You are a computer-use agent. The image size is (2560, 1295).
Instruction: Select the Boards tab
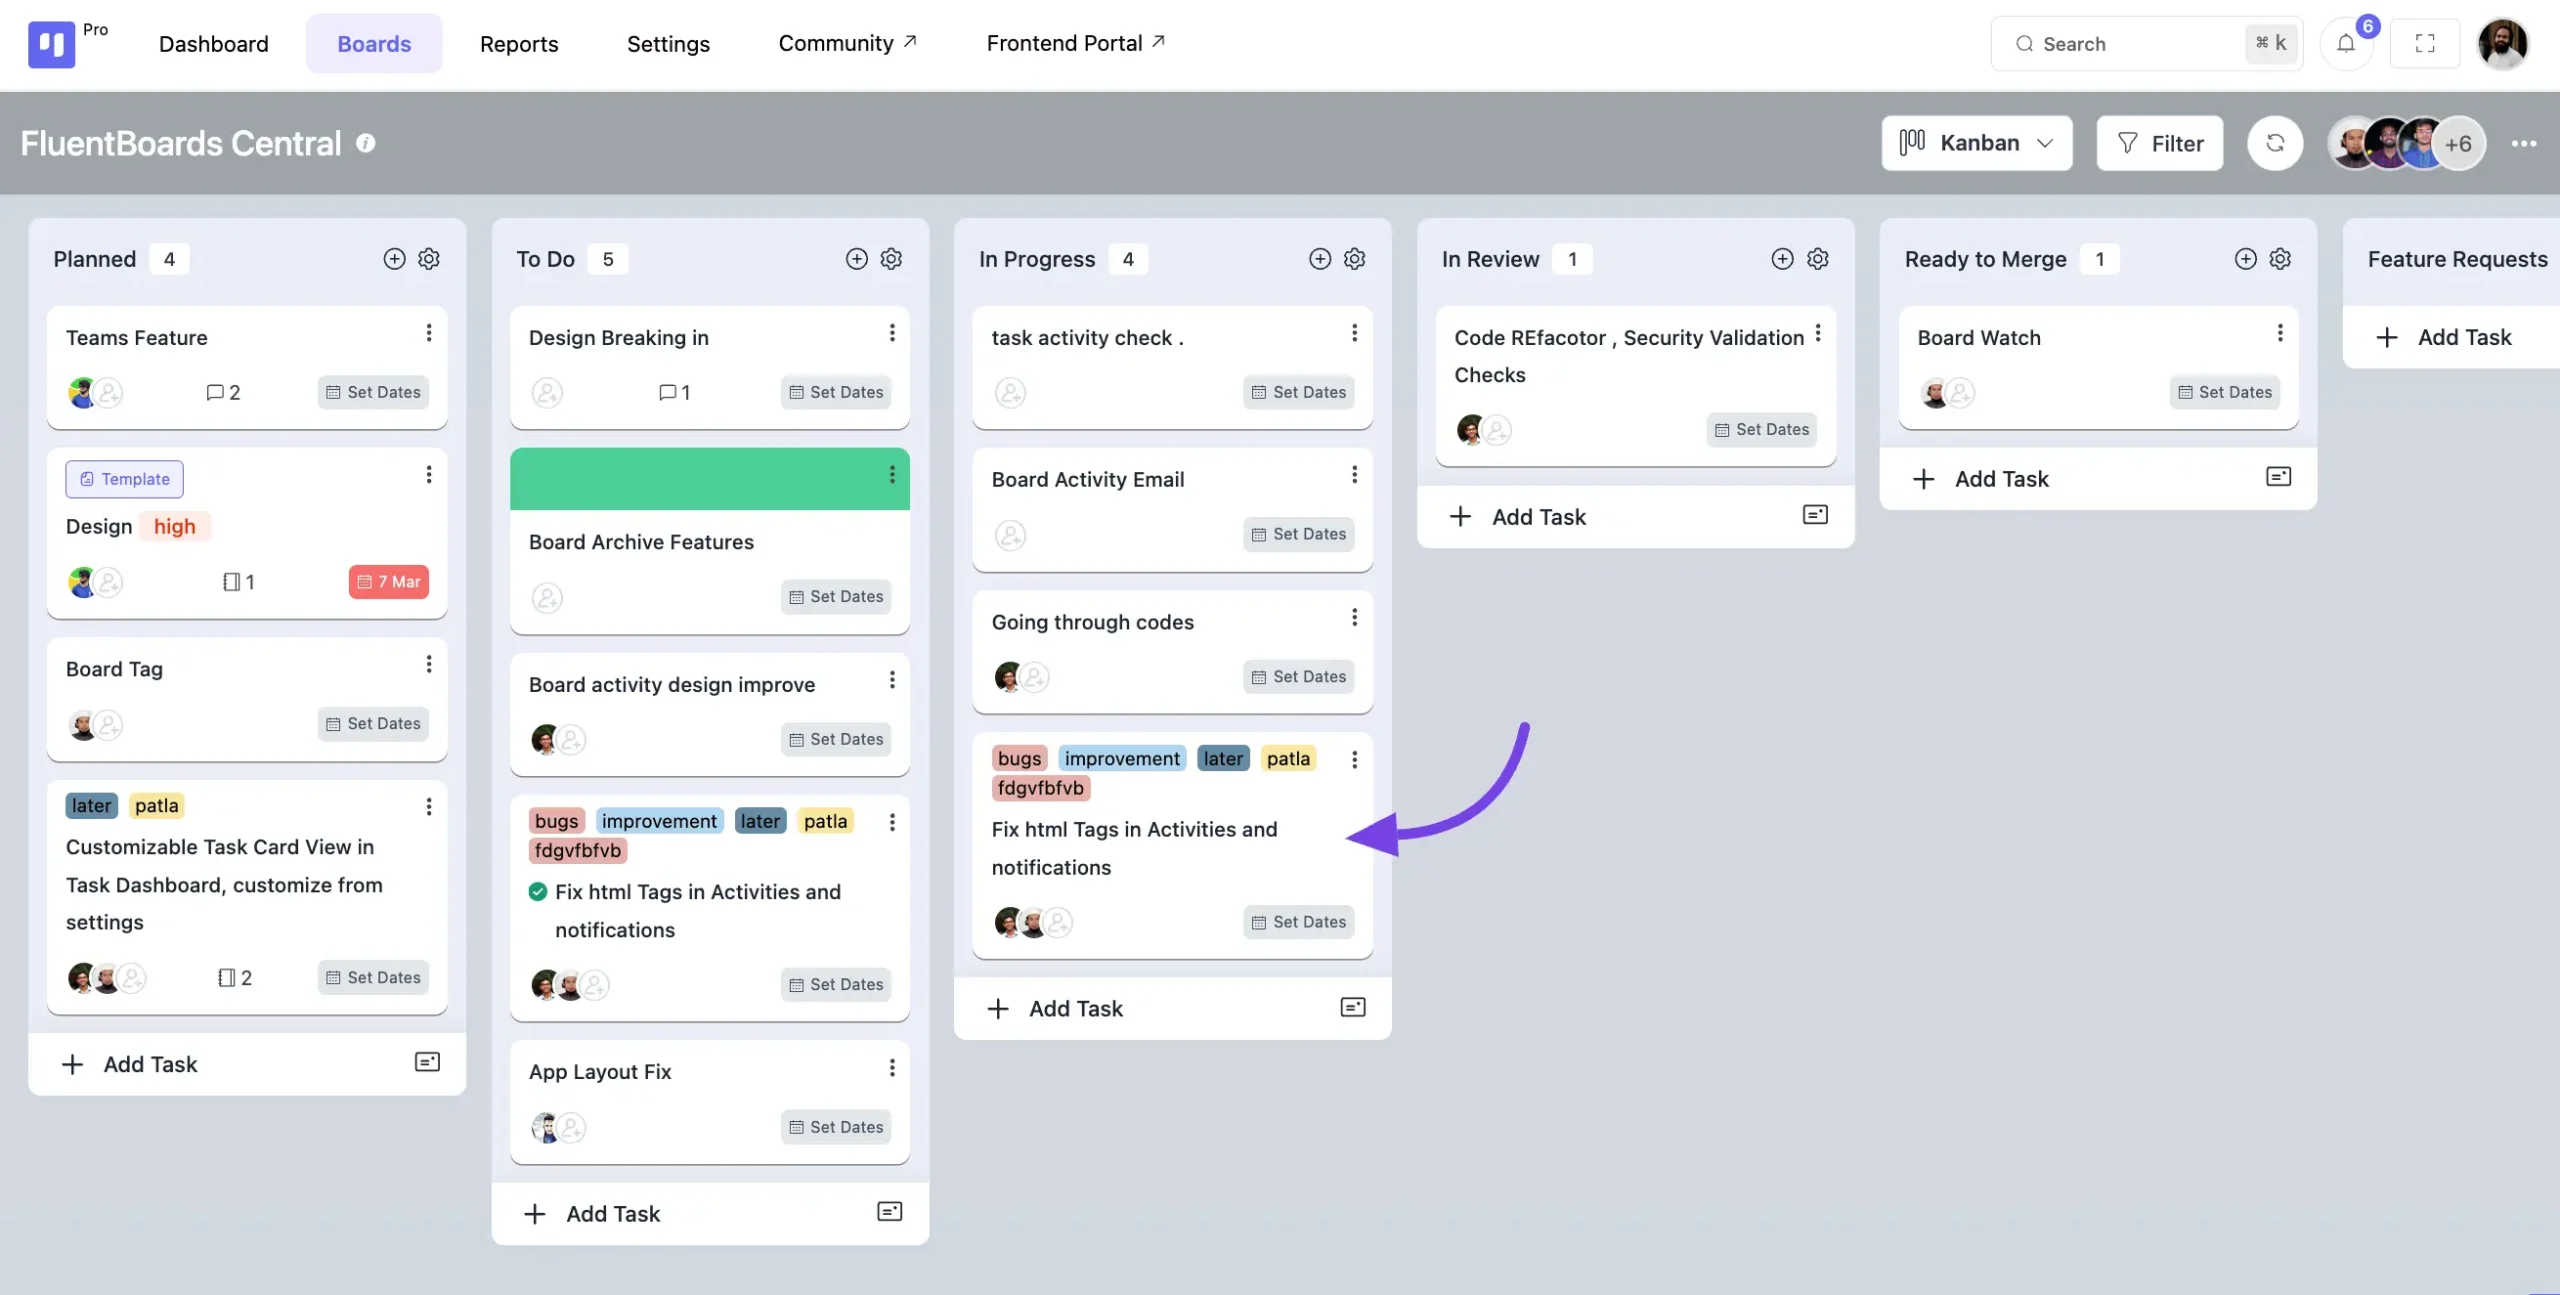click(374, 44)
